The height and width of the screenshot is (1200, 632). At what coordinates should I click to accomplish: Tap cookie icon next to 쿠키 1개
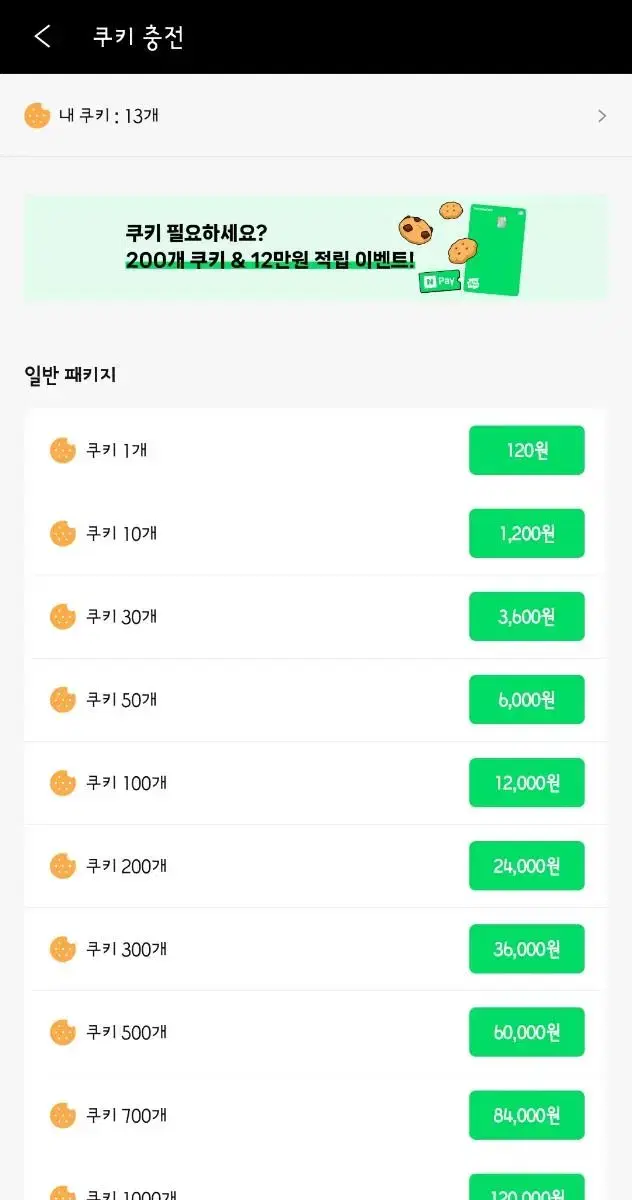63,450
